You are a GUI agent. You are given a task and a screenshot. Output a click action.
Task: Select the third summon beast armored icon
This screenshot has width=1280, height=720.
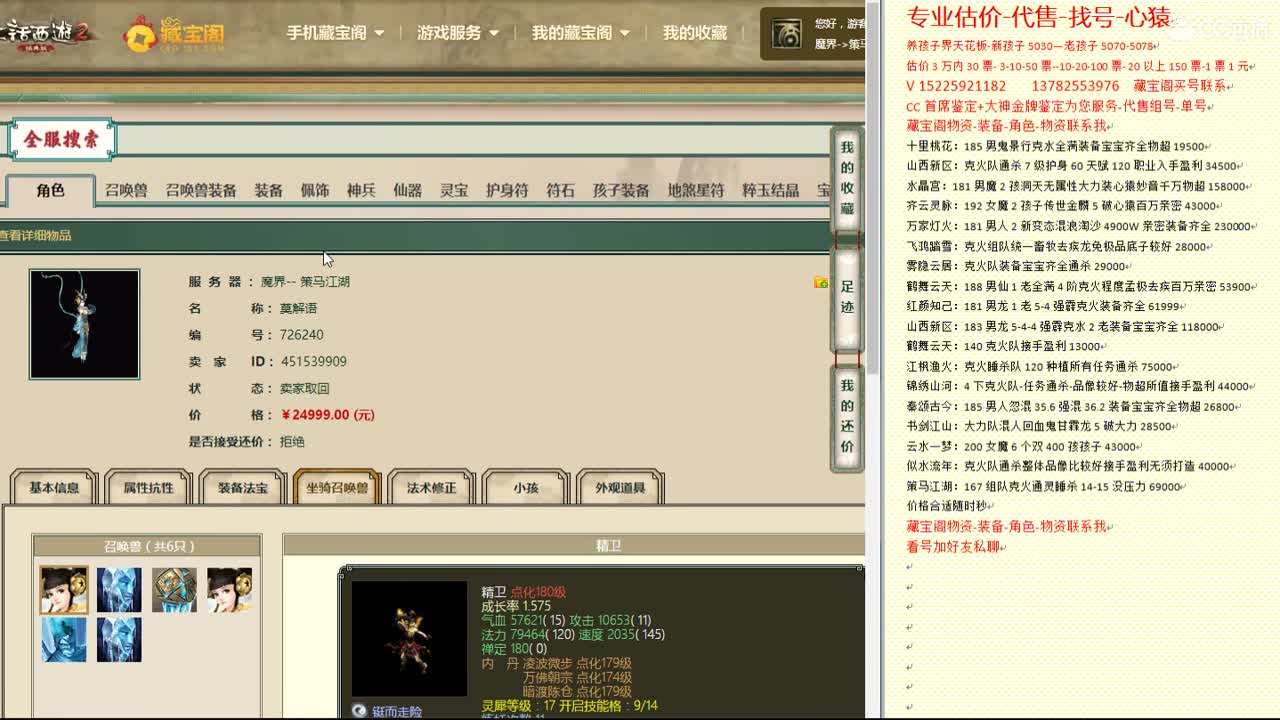(x=174, y=590)
